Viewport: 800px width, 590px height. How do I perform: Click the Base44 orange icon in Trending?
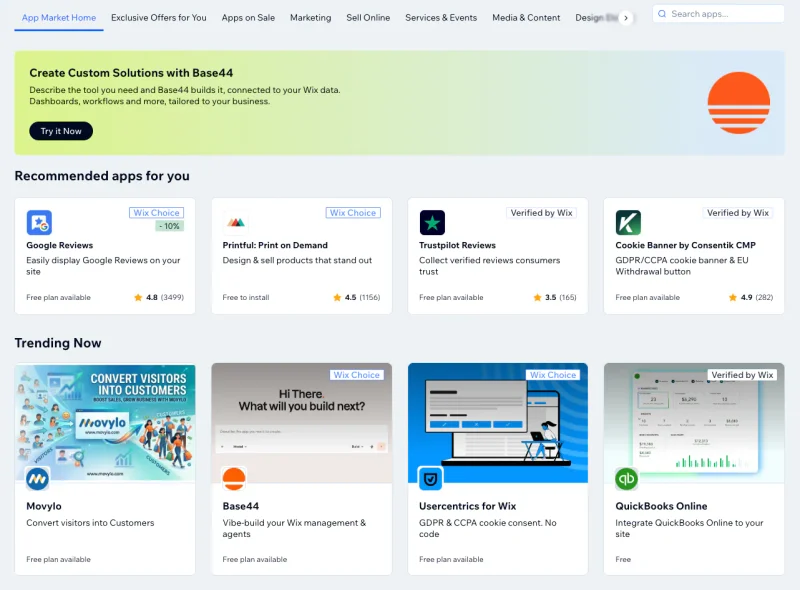point(234,479)
